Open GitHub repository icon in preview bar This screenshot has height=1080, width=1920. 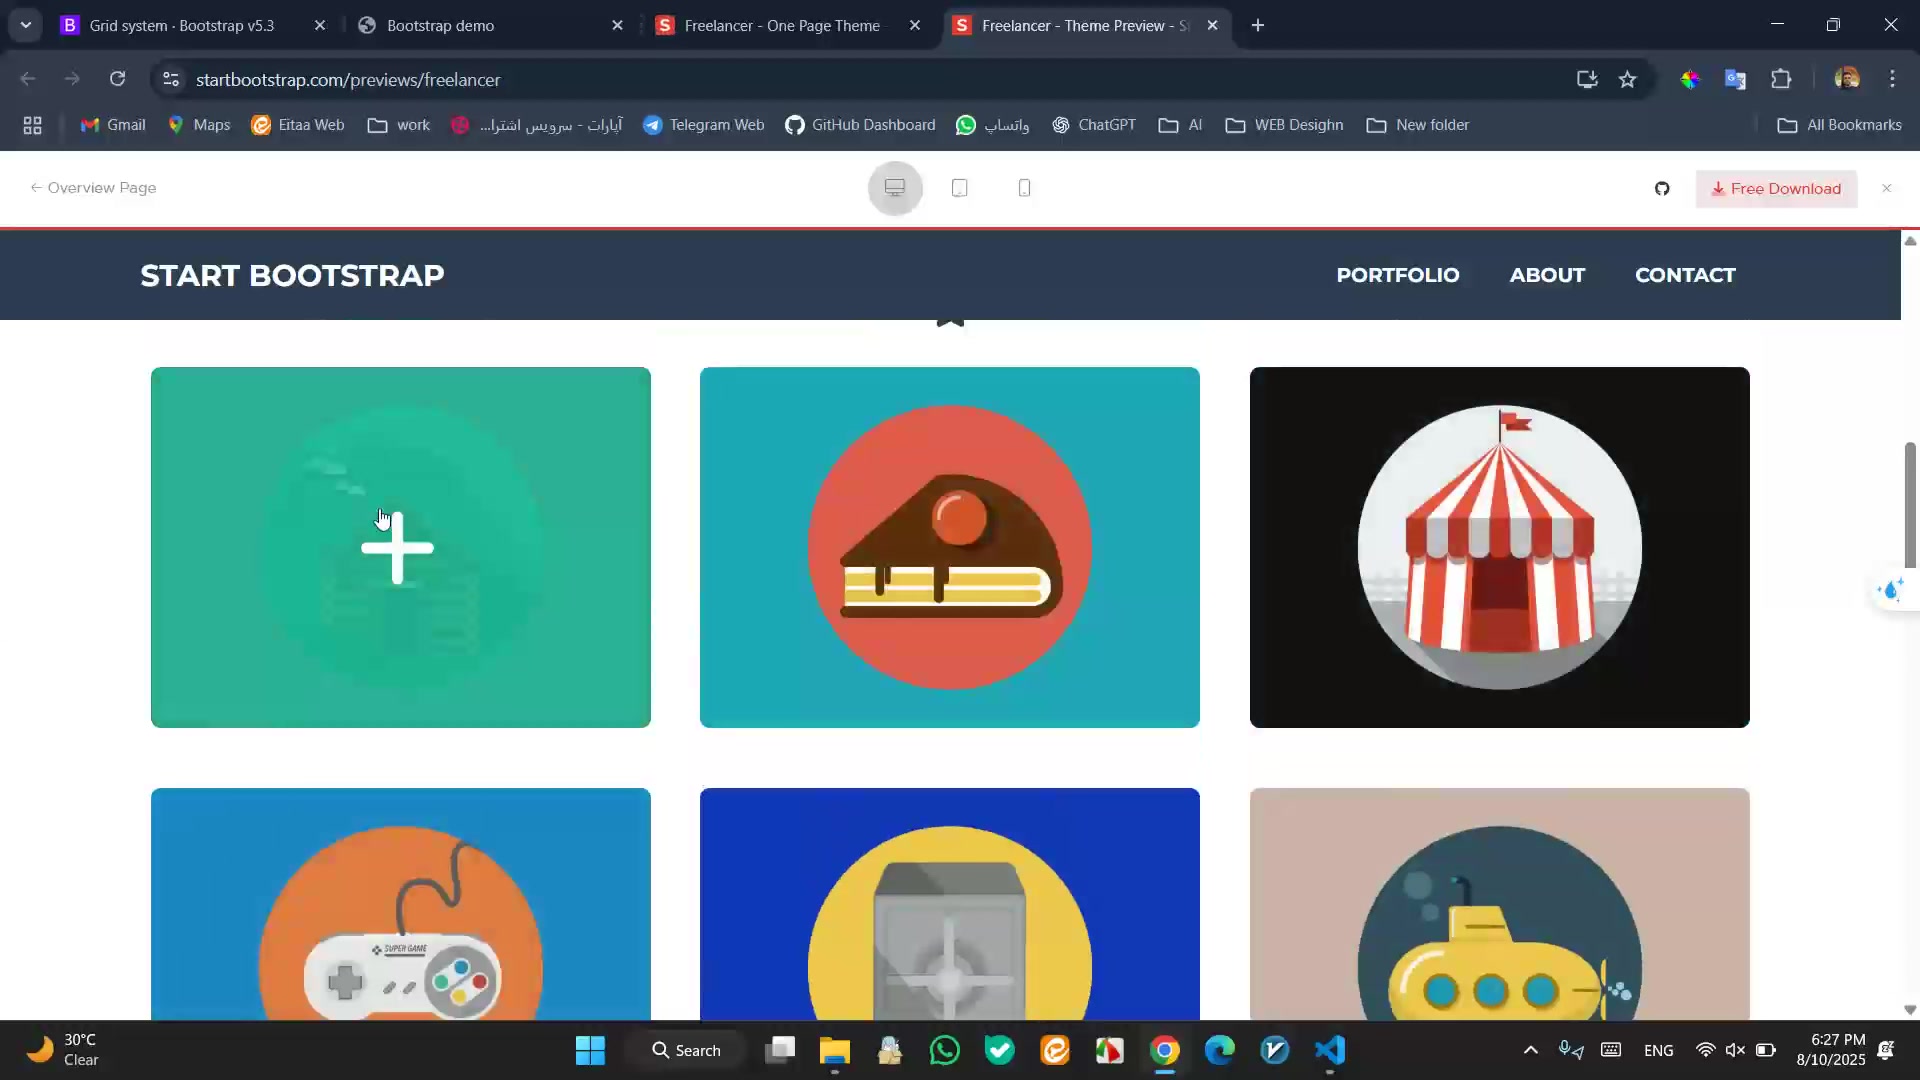[1662, 189]
